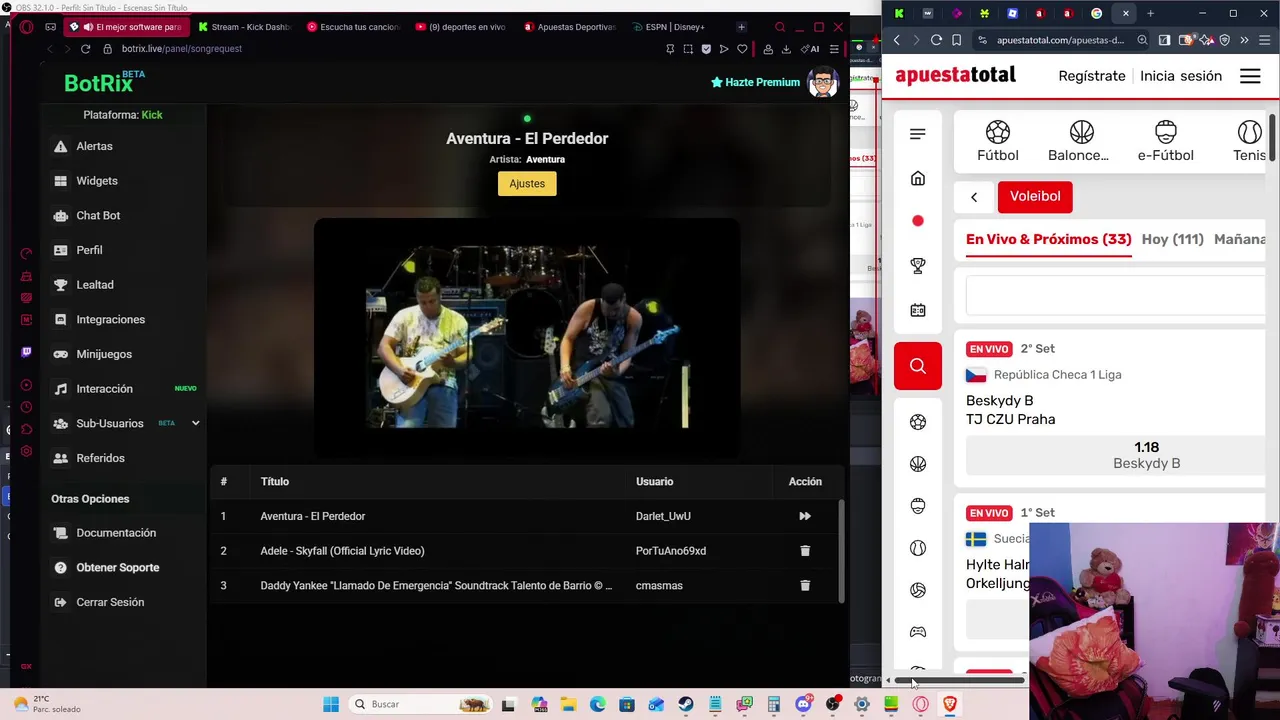Screen dimensions: 1280x720
Task: Click the song queue scrollbar
Action: point(841,551)
